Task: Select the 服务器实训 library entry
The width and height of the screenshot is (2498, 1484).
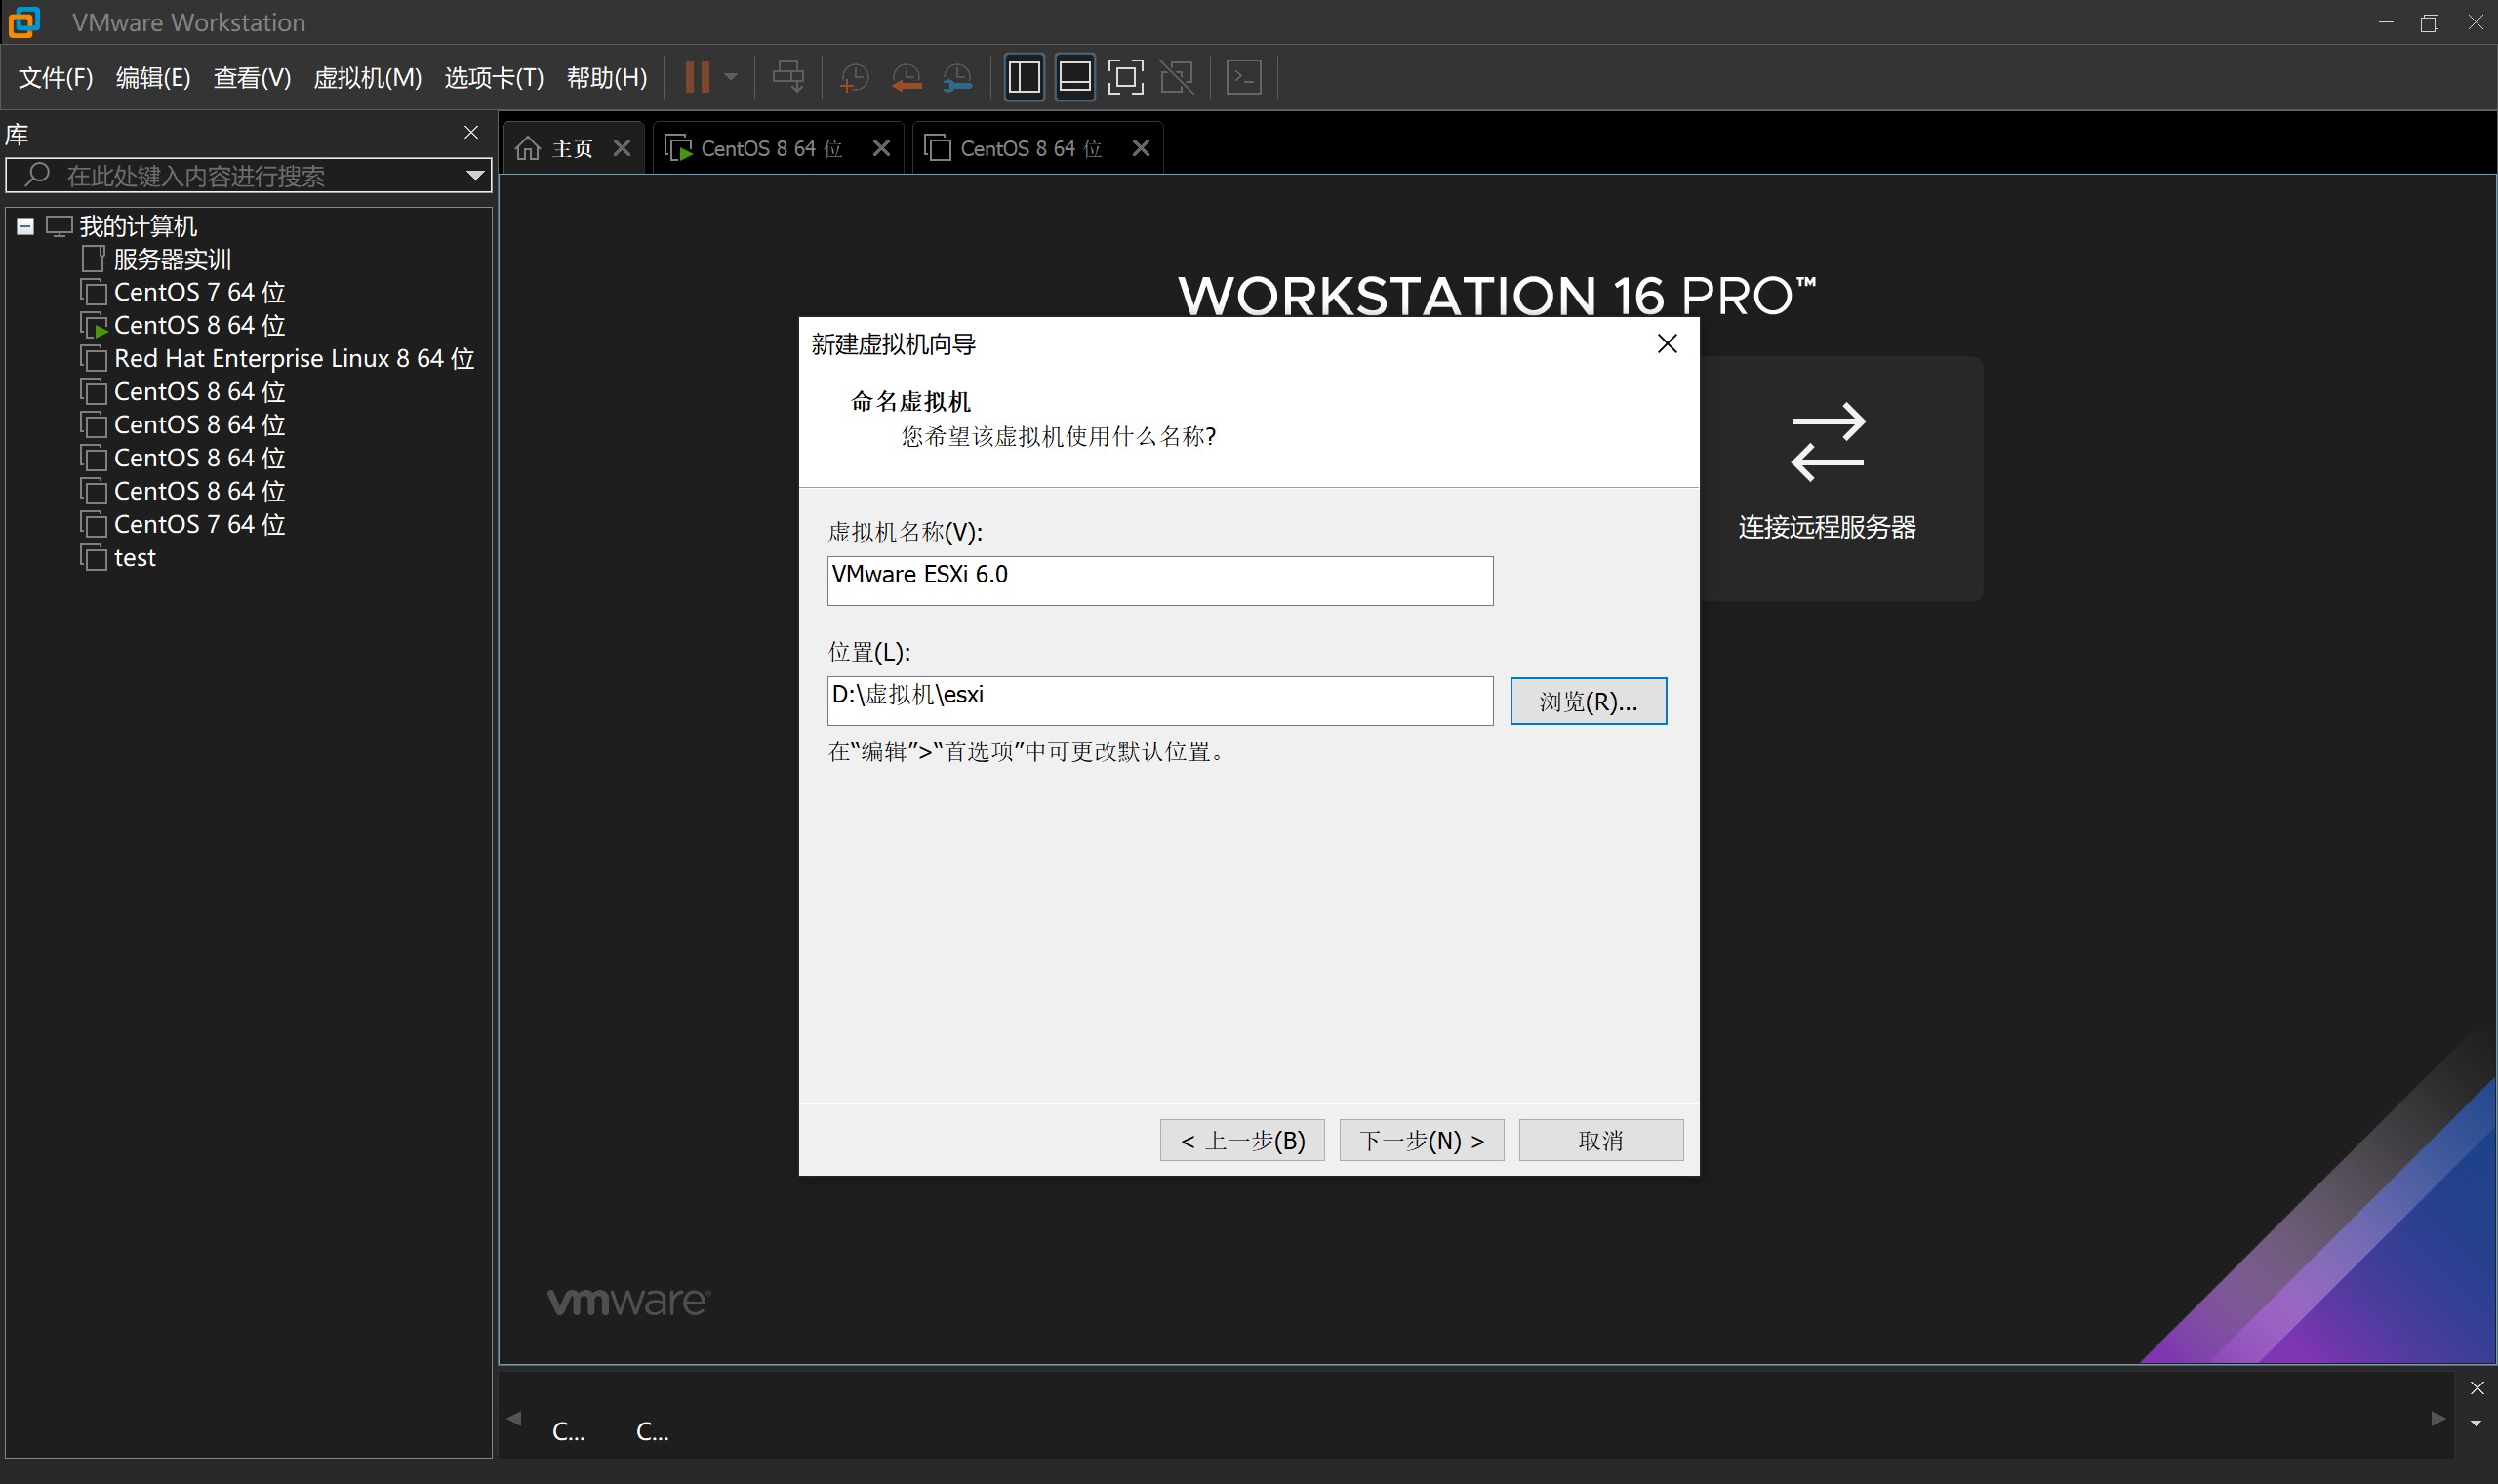Action: coord(172,260)
